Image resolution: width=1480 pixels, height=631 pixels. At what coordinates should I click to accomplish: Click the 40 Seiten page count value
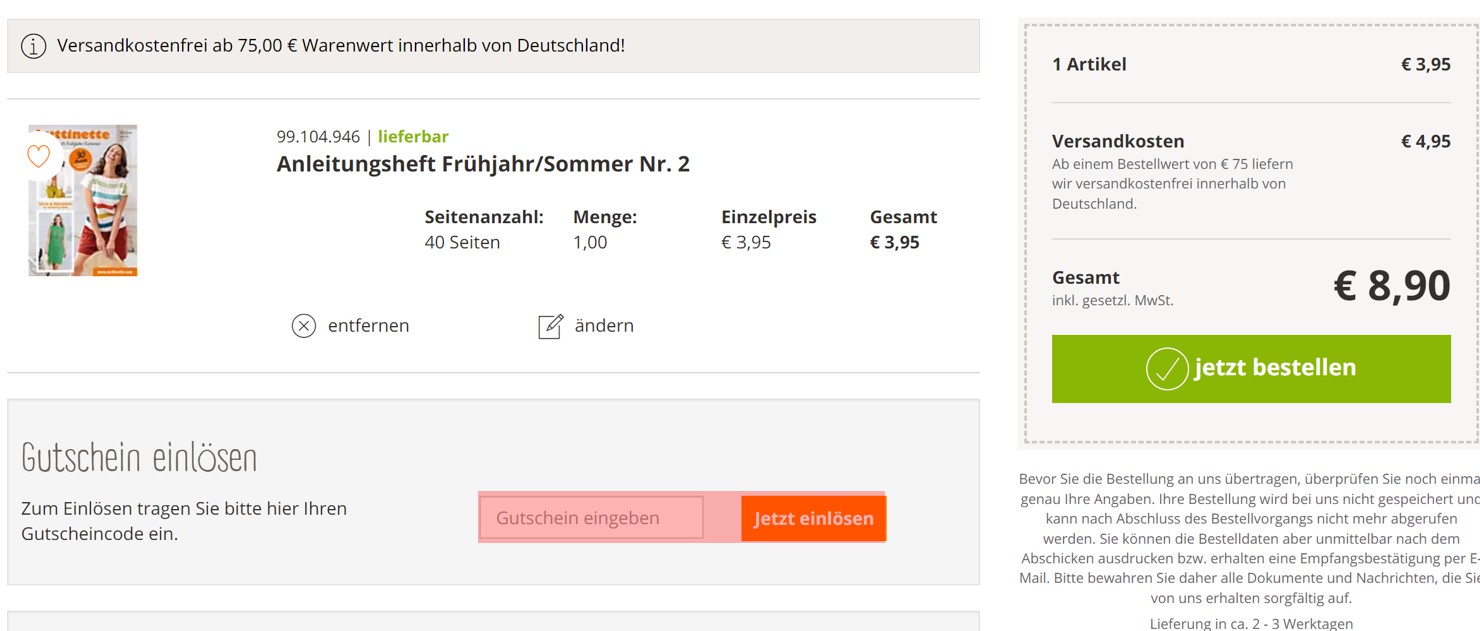(x=462, y=242)
